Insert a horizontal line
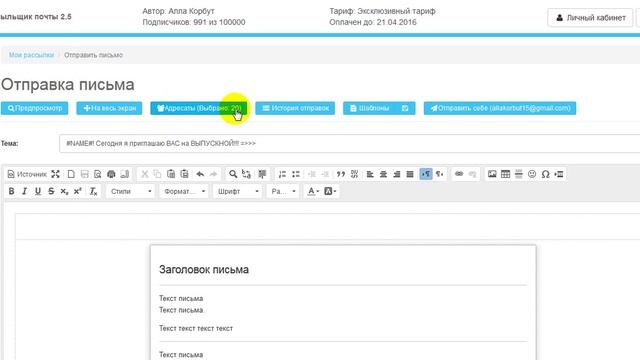The height and width of the screenshot is (360, 640). pyautogui.click(x=519, y=174)
